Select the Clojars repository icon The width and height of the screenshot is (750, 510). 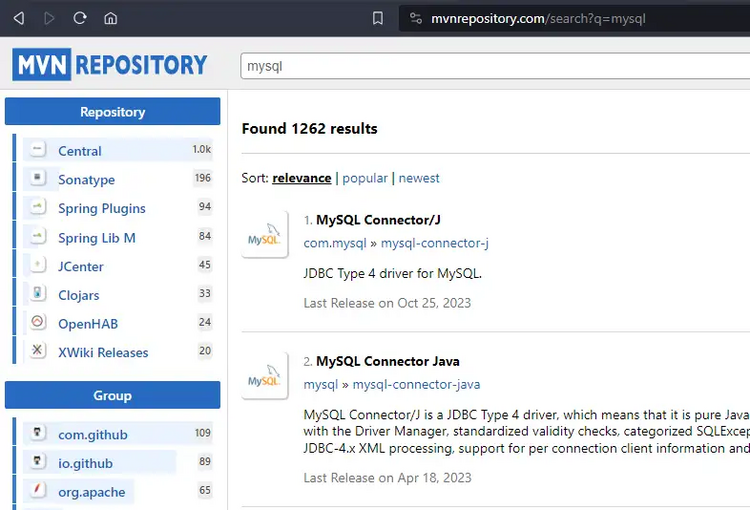pos(38,294)
